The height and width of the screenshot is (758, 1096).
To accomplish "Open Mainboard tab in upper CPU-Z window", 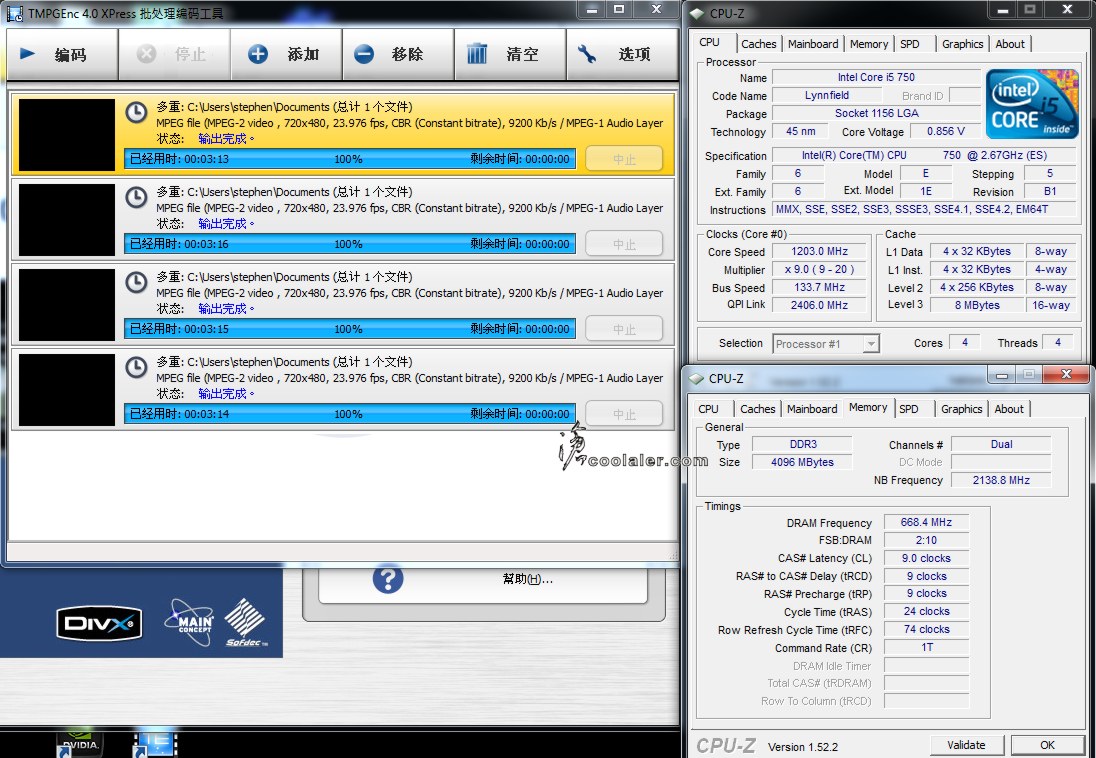I will click(x=813, y=43).
